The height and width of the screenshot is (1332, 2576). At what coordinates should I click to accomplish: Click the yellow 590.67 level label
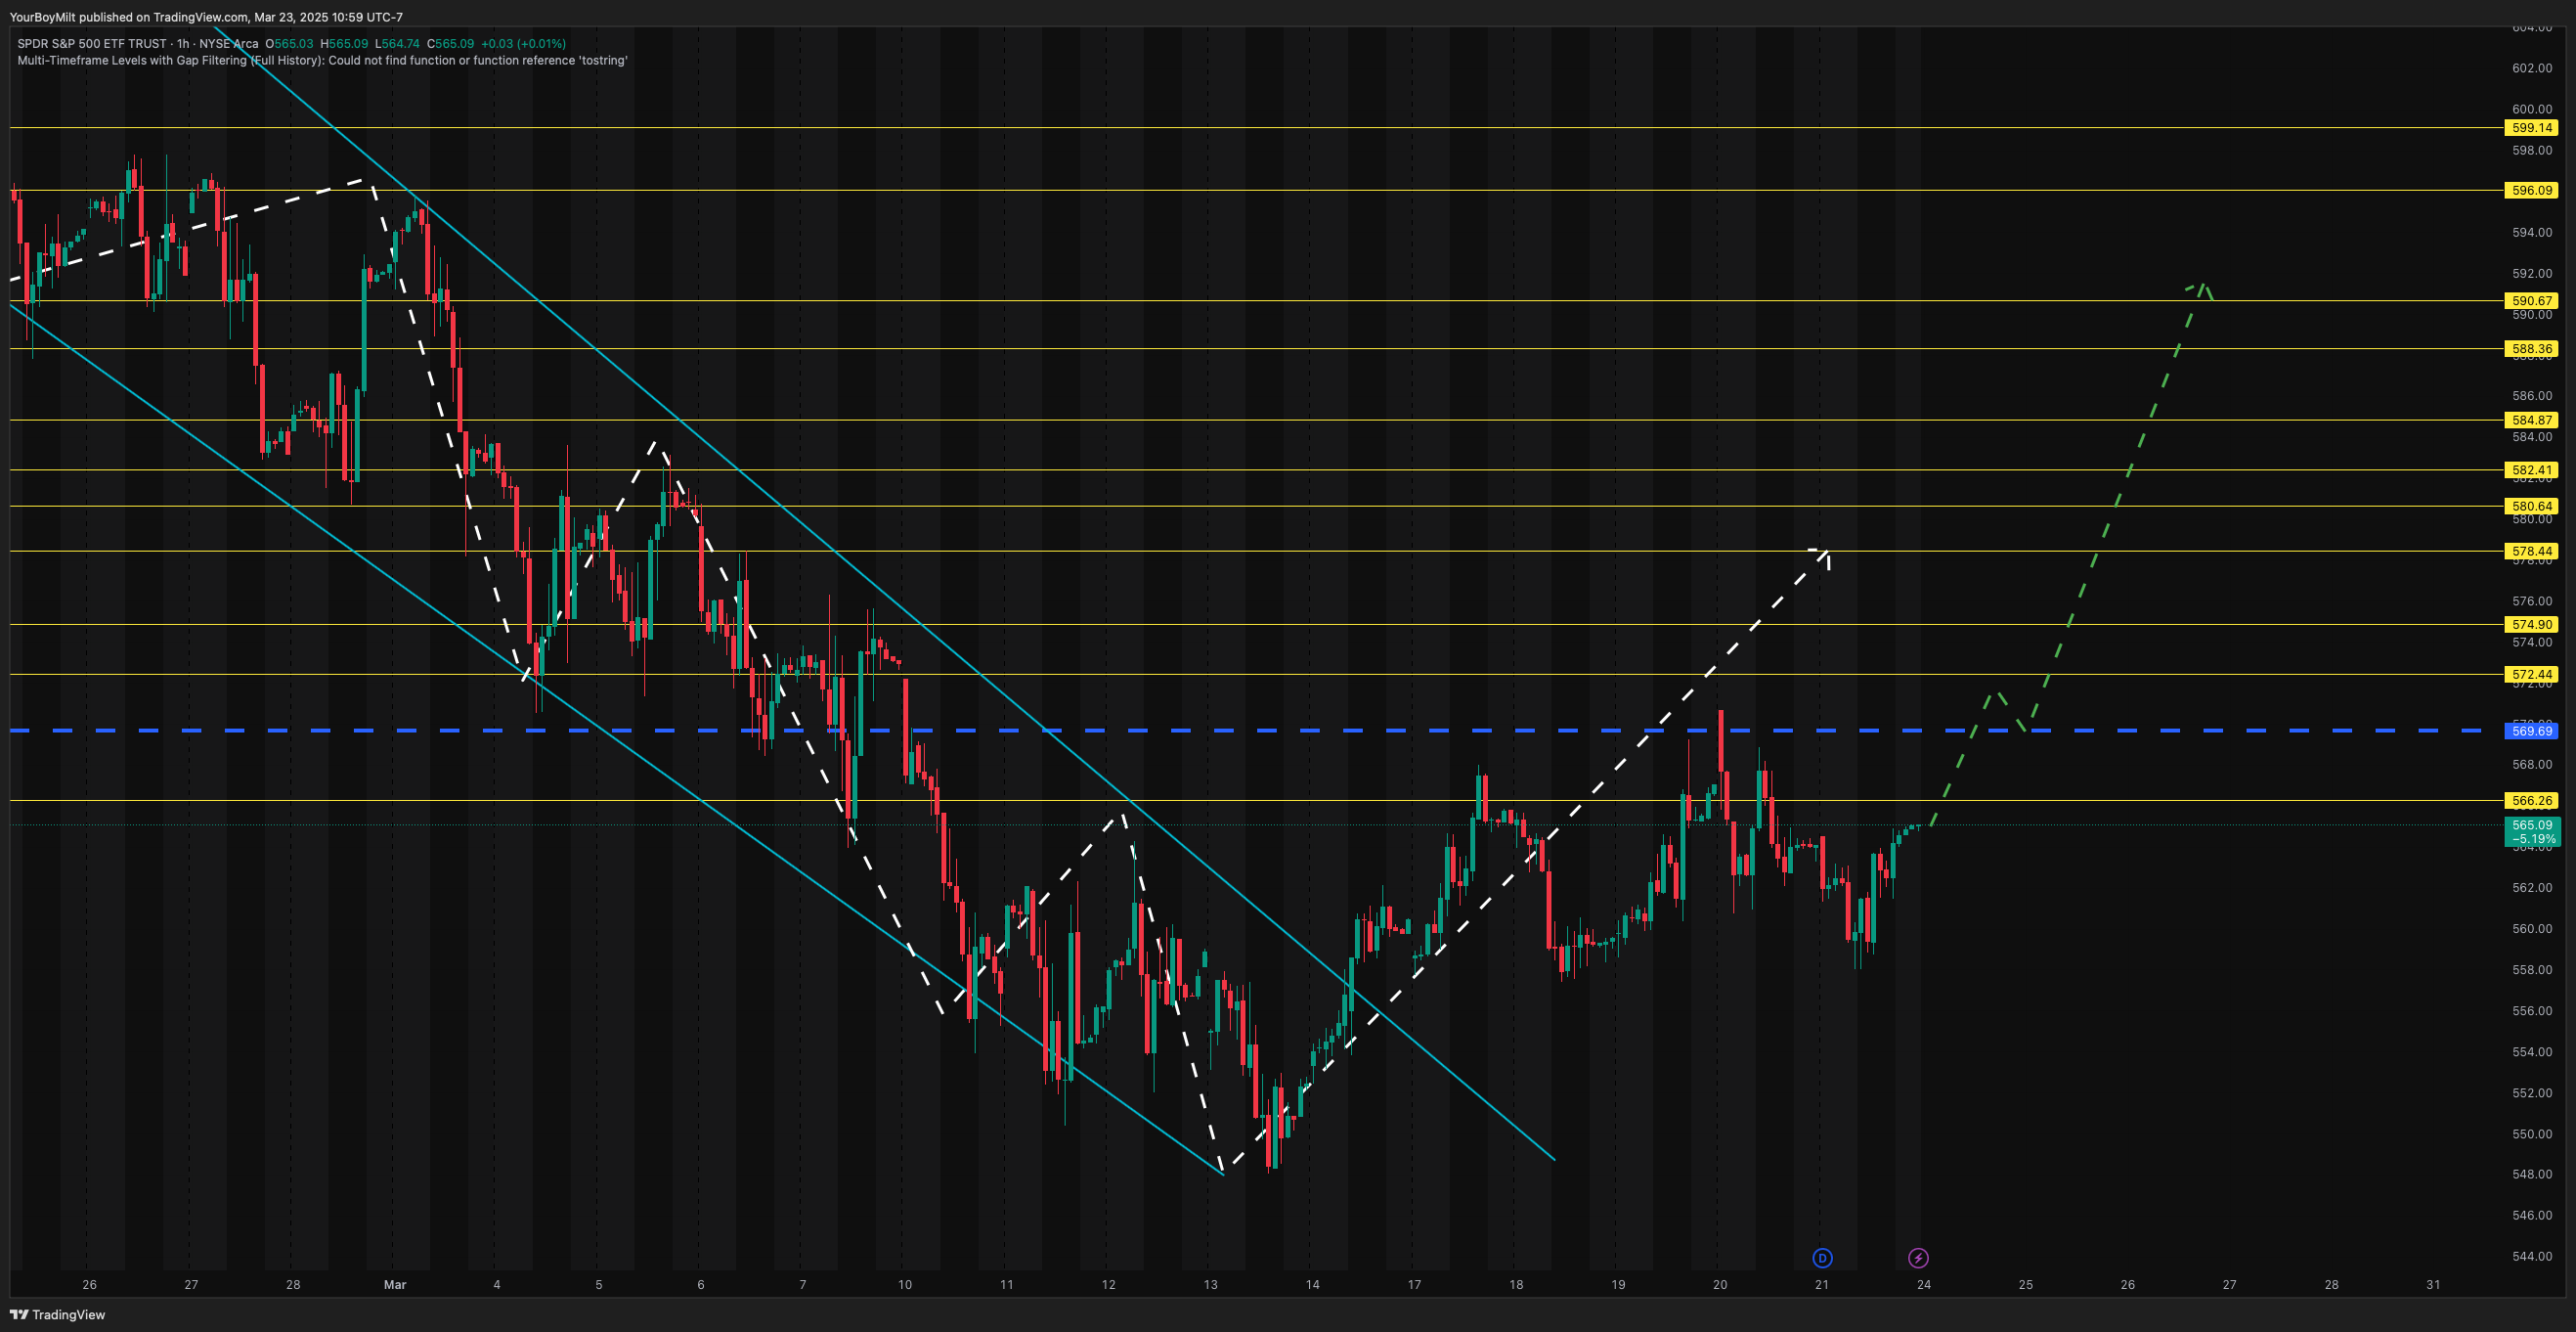pyautogui.click(x=2532, y=301)
